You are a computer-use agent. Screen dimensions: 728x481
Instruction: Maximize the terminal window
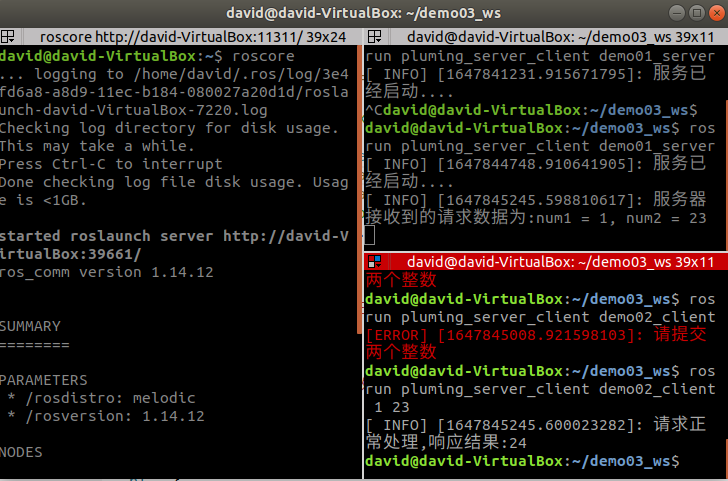coord(697,13)
